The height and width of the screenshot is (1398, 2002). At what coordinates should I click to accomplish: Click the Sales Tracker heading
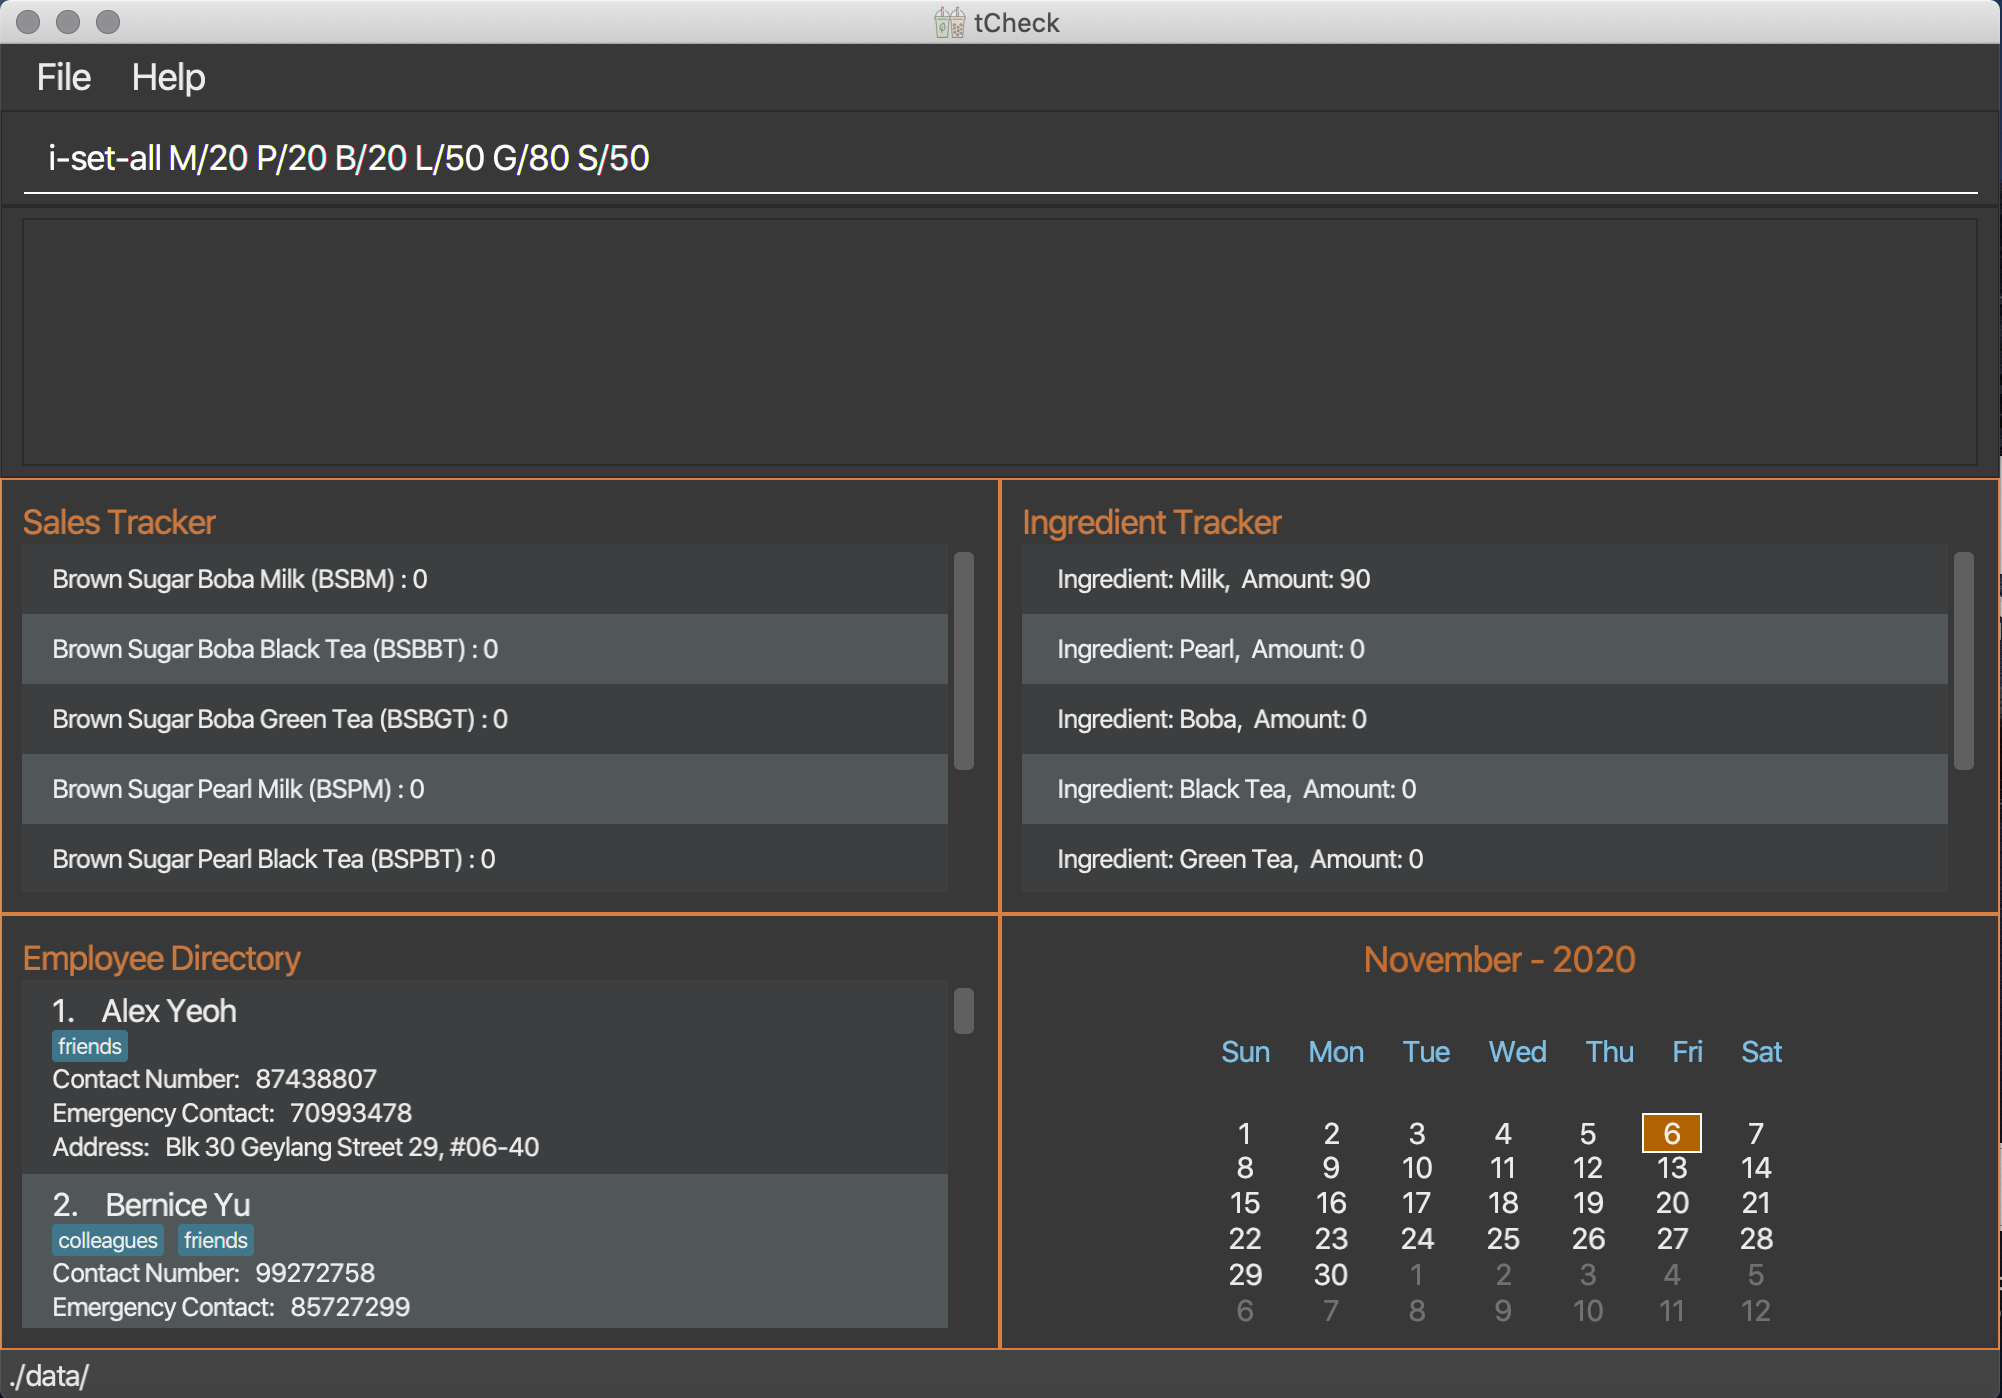coord(119,522)
